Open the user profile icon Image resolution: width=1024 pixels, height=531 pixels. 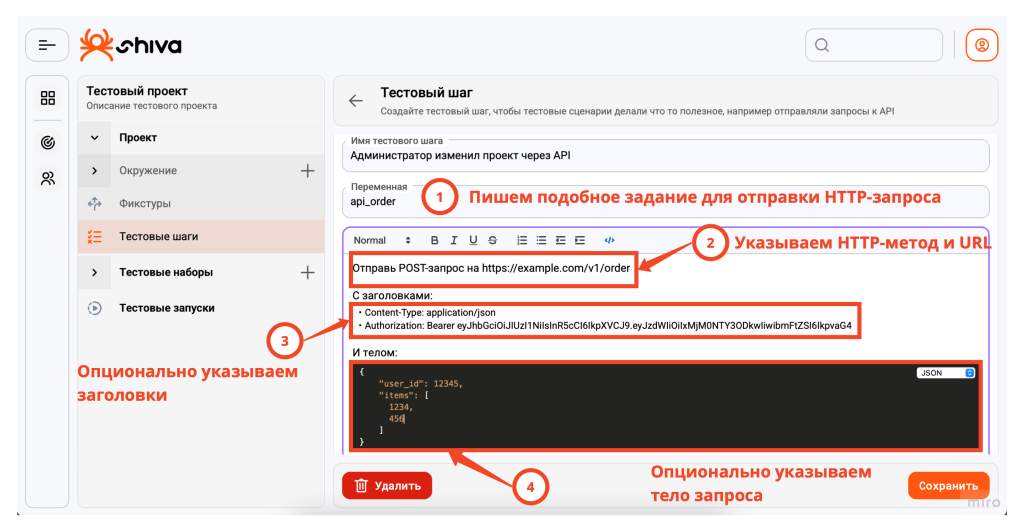pos(982,45)
